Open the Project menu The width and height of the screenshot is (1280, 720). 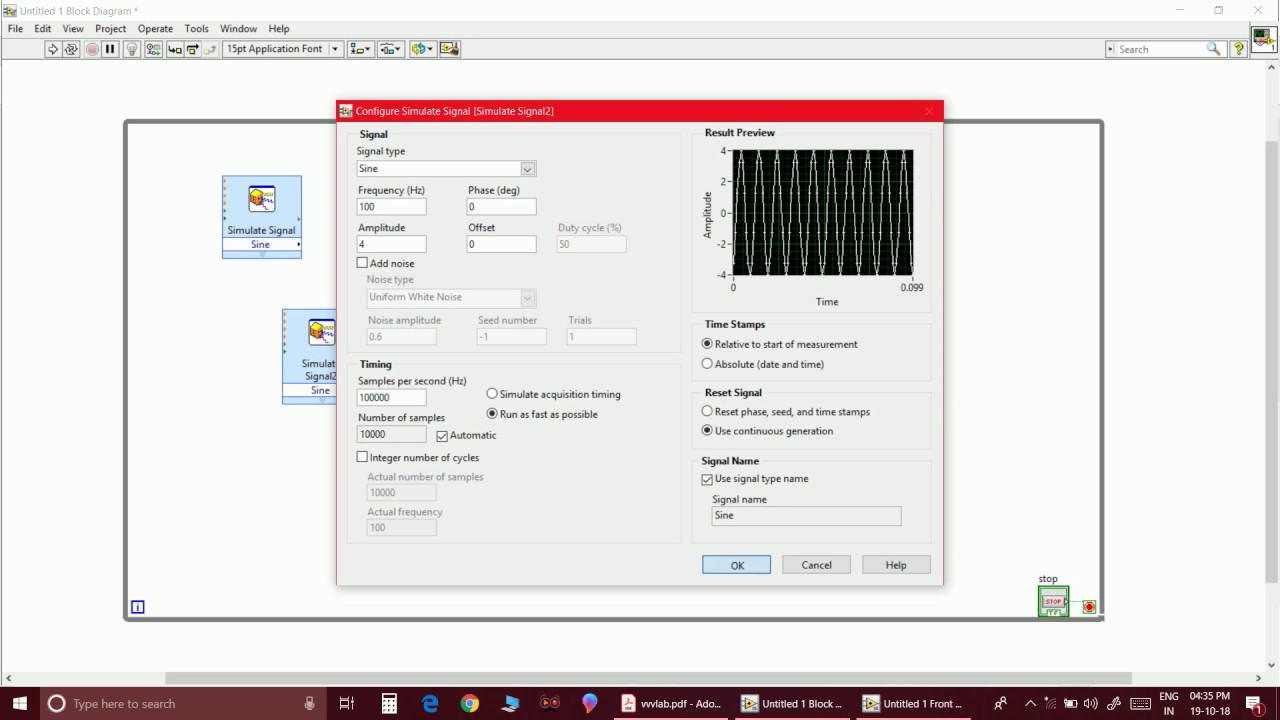point(111,29)
